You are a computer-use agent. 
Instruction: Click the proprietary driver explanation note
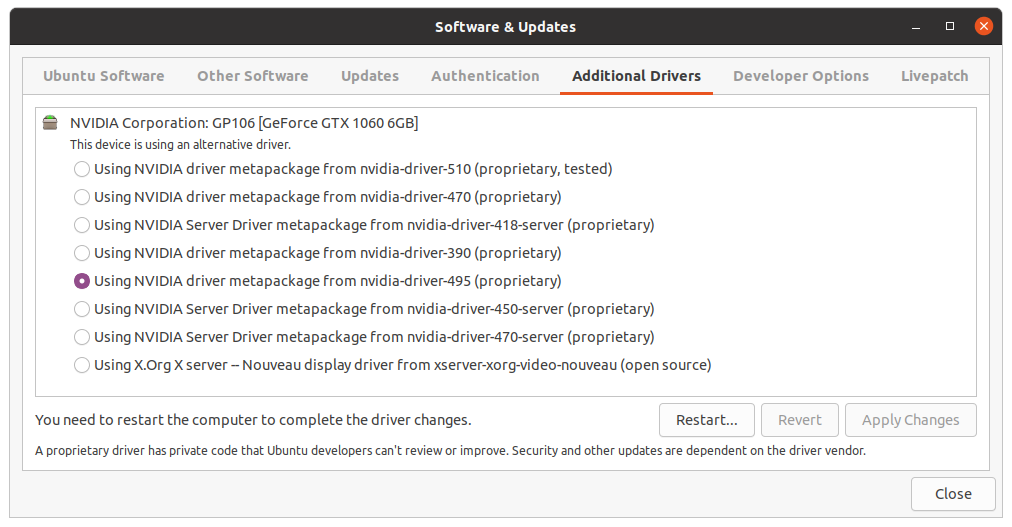click(450, 450)
